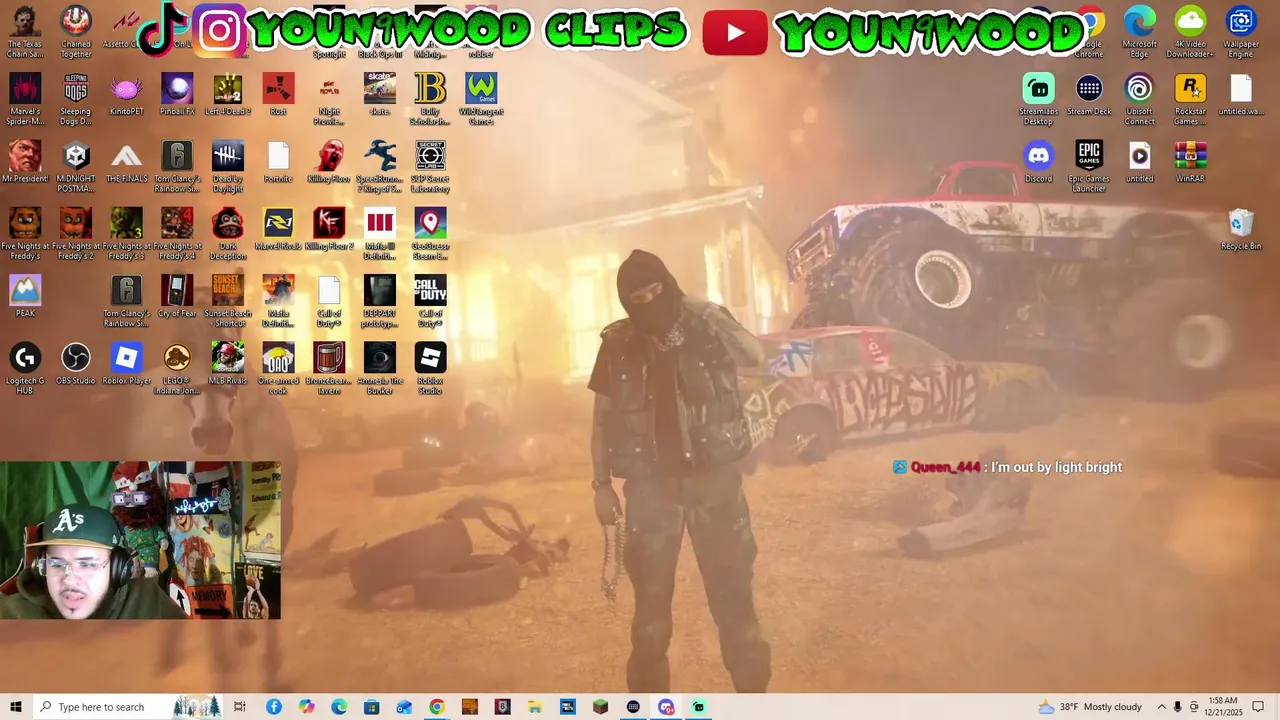1280x720 pixels.
Task: Select the Logitech G HUB icon
Action: coord(25,367)
